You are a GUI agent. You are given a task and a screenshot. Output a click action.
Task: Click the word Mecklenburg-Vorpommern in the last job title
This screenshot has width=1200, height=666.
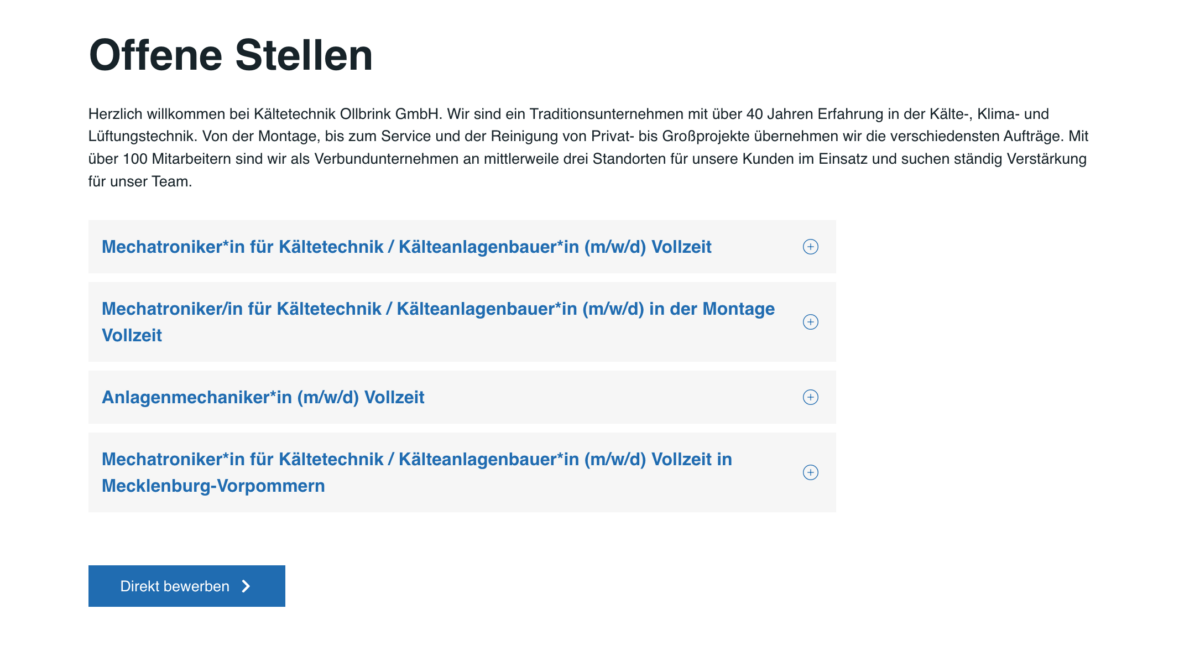click(x=213, y=486)
